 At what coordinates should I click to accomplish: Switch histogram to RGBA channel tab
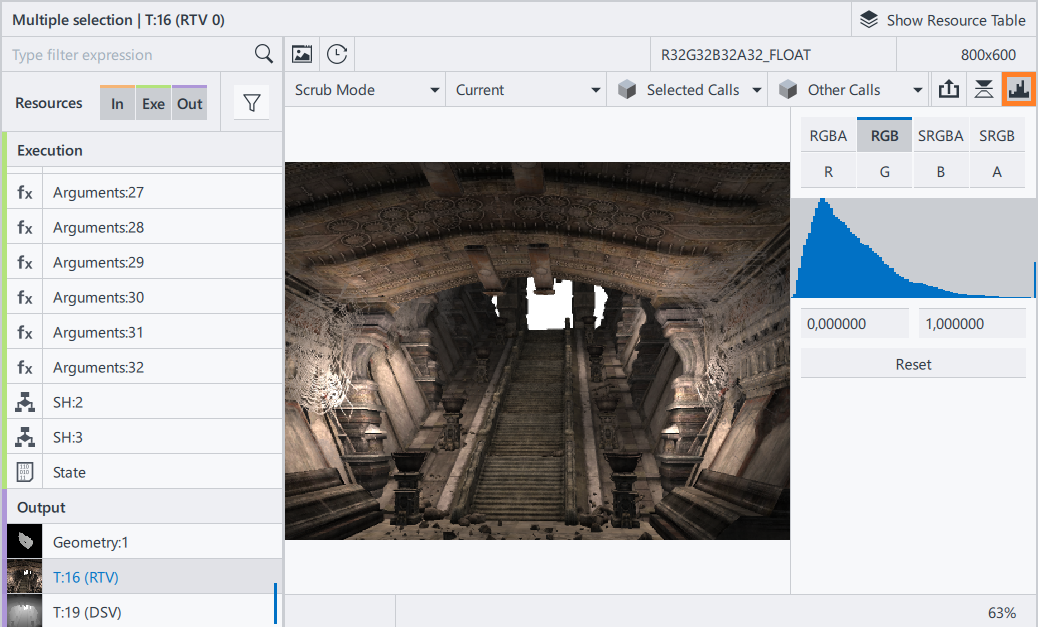(x=828, y=136)
